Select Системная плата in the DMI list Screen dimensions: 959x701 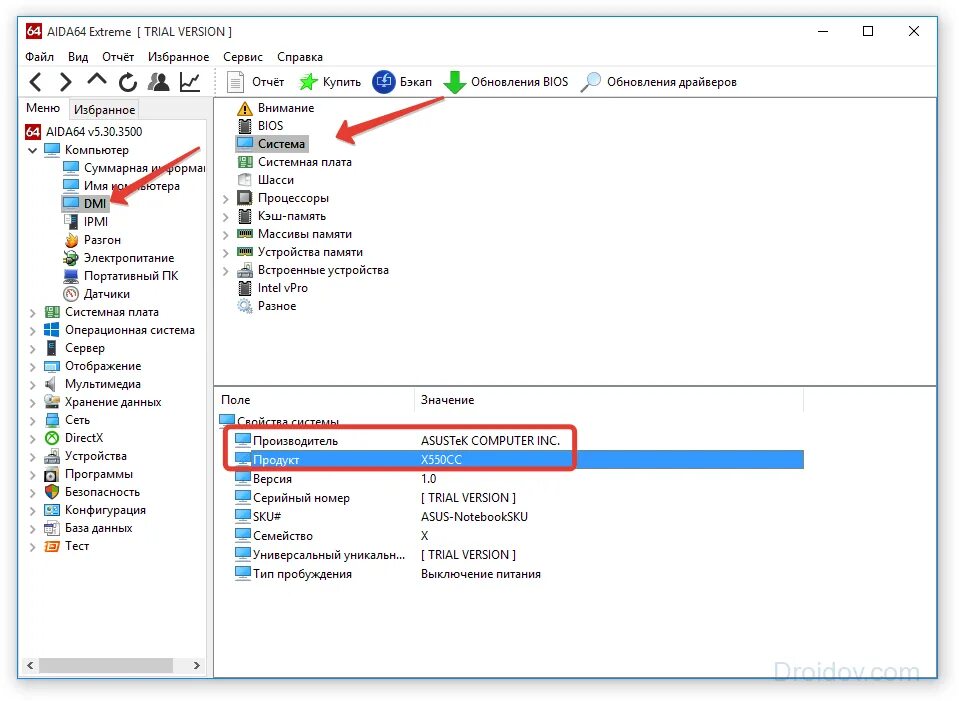click(x=294, y=161)
